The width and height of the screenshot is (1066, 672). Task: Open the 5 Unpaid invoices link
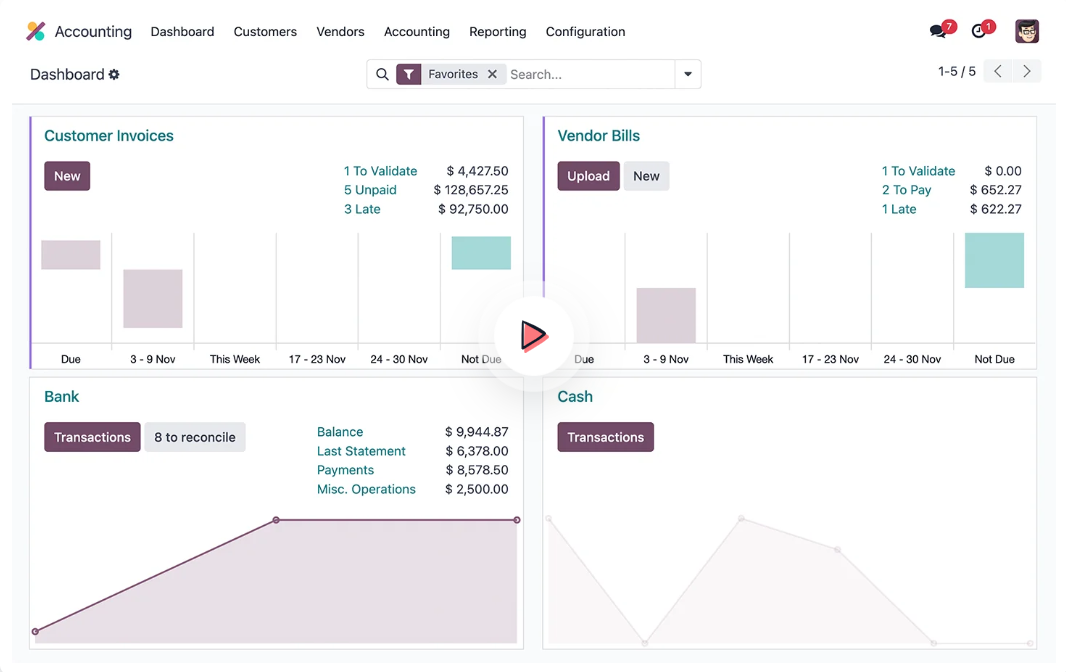pos(370,190)
